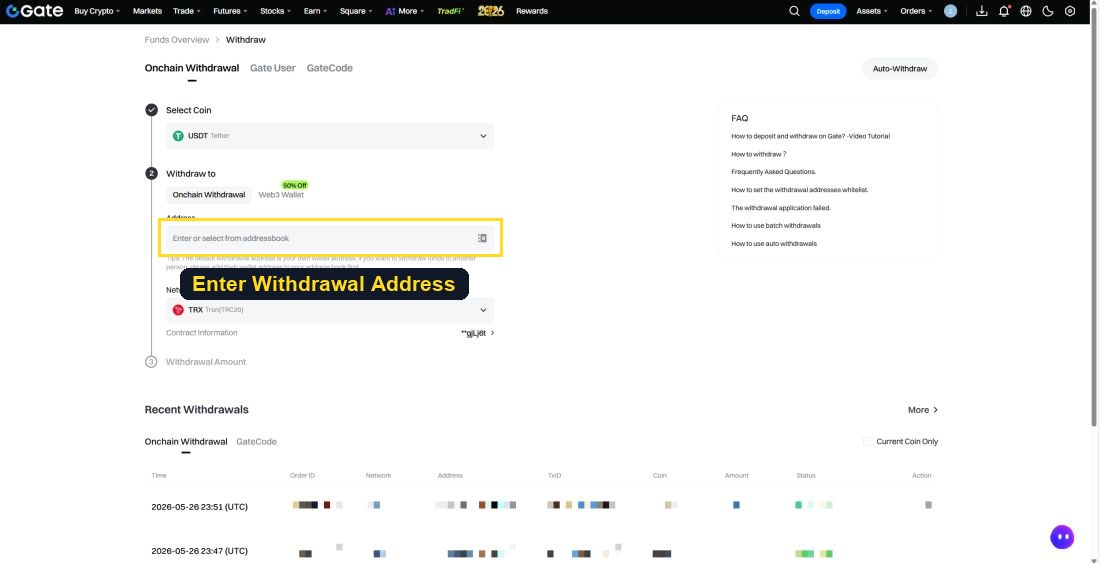Open withdrawal addresses whitelist FAQ
Screen dimensions: 1100x564
800,190
